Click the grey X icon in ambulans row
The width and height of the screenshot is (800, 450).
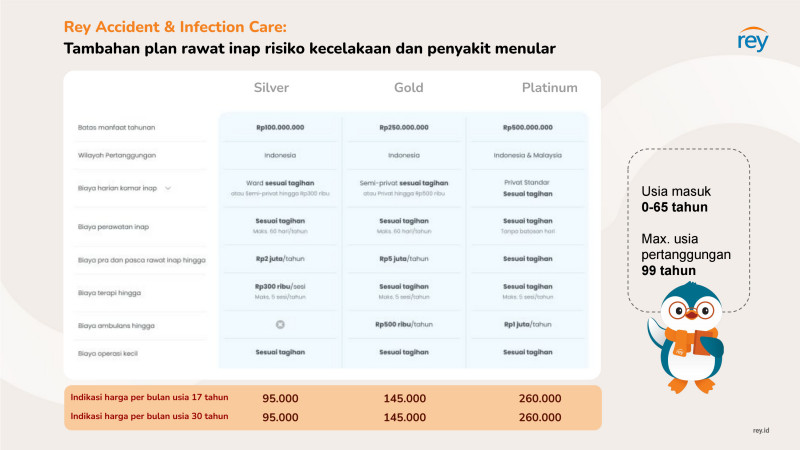click(280, 324)
